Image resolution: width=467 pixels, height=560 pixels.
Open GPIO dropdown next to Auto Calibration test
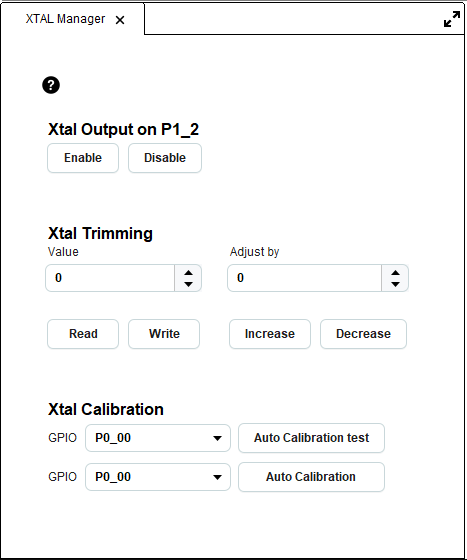(x=158, y=438)
